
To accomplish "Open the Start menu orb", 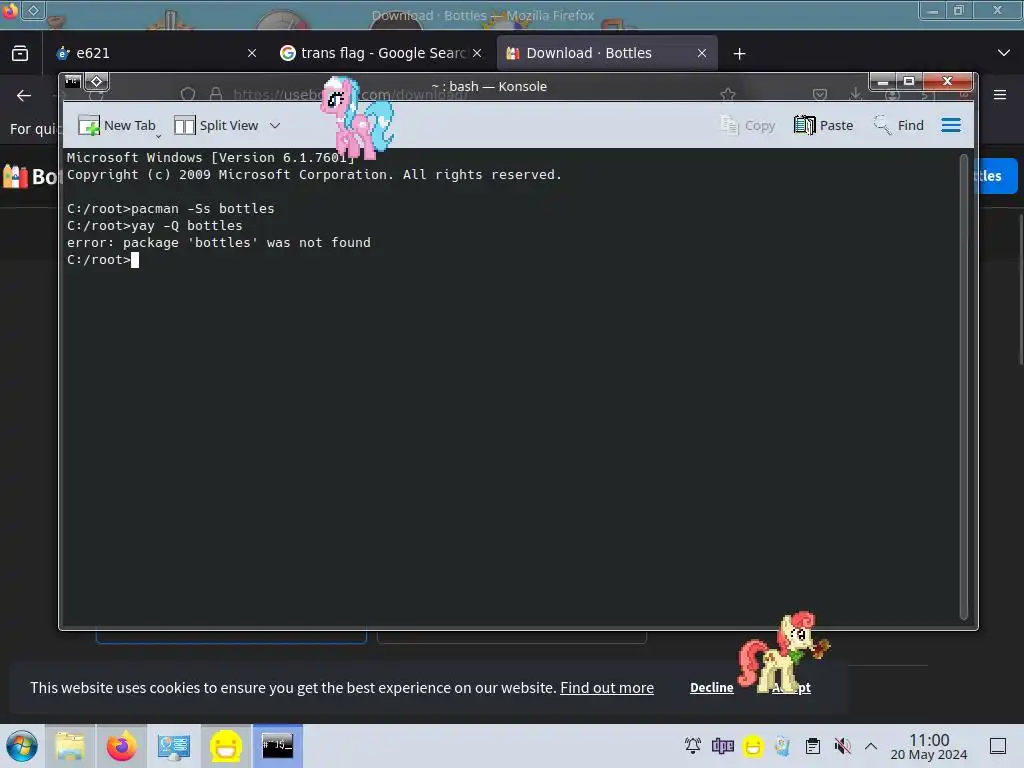I will (x=22, y=746).
